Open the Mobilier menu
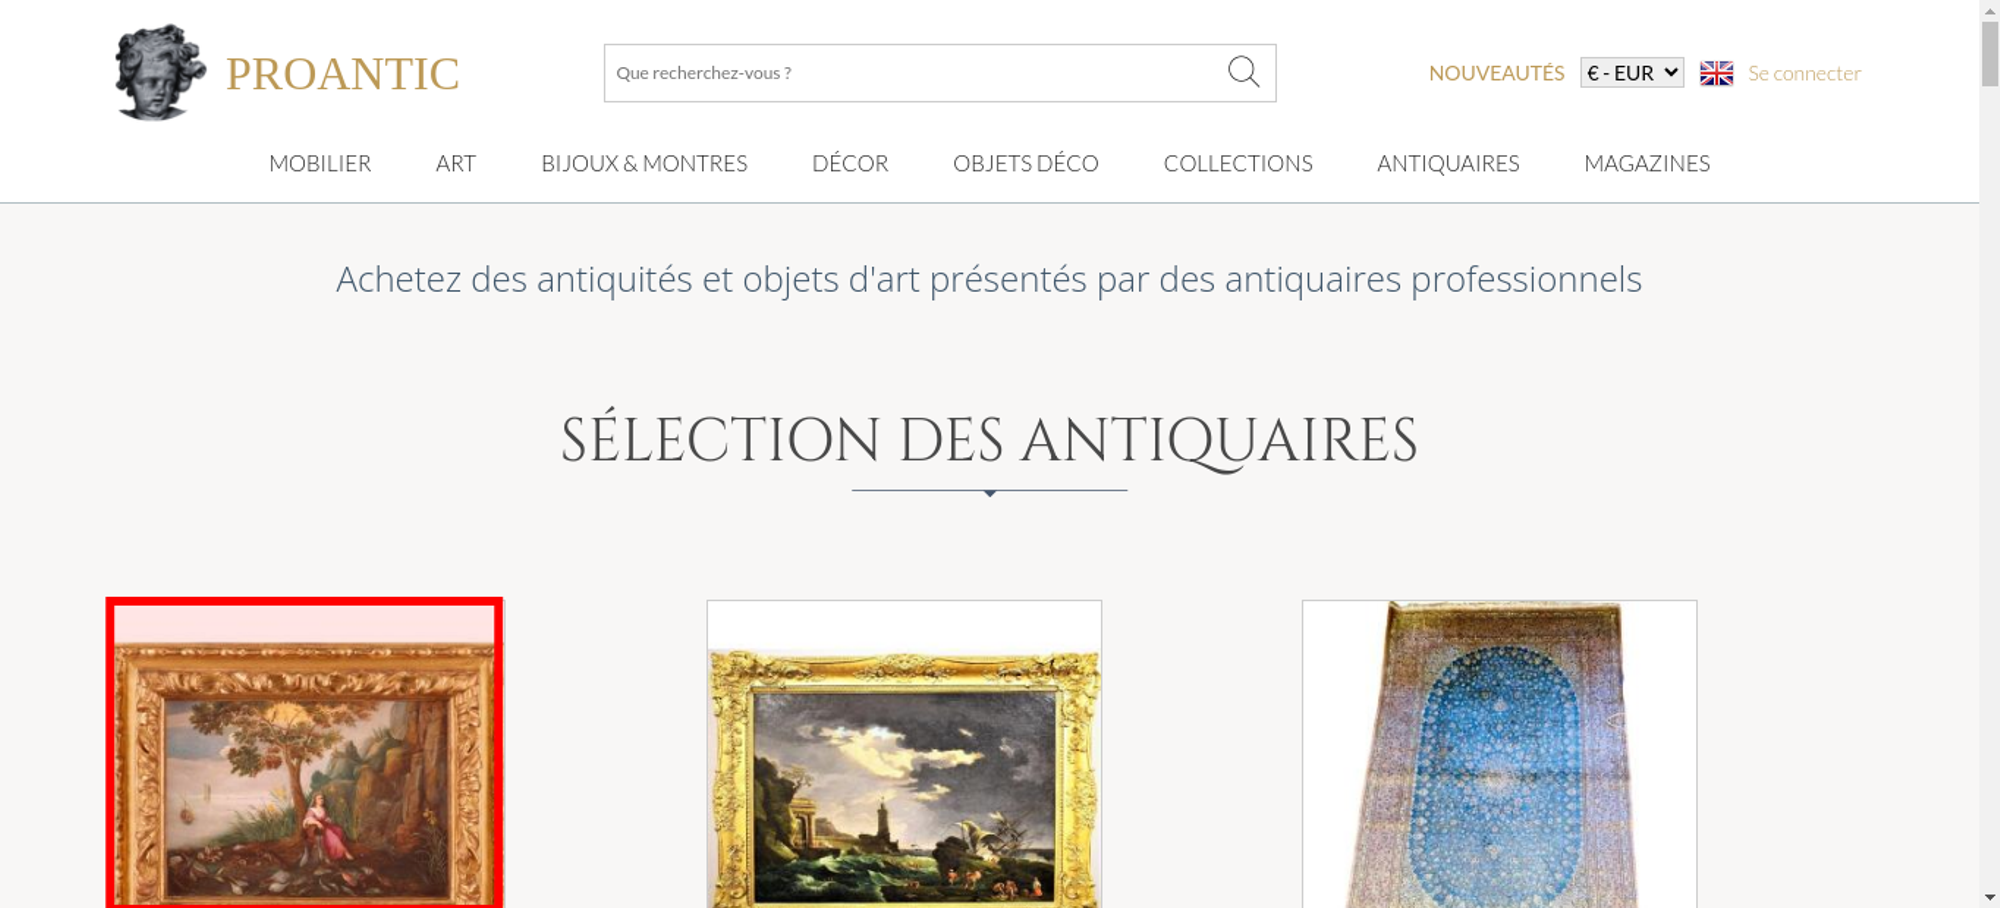 click(x=320, y=163)
